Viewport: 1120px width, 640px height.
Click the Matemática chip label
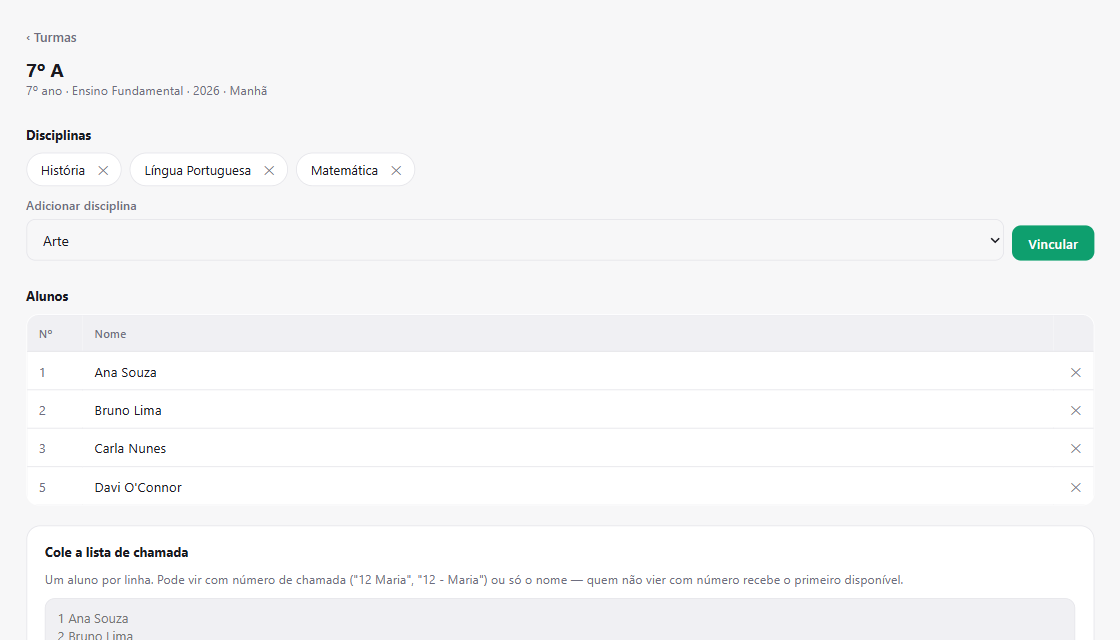(x=344, y=170)
